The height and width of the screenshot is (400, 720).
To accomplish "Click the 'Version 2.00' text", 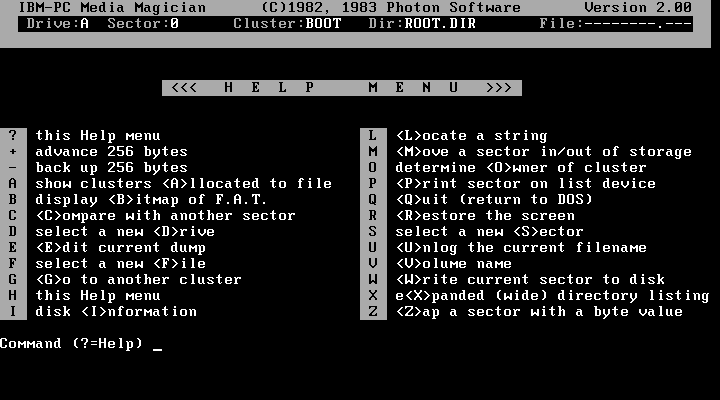I will click(638, 8).
